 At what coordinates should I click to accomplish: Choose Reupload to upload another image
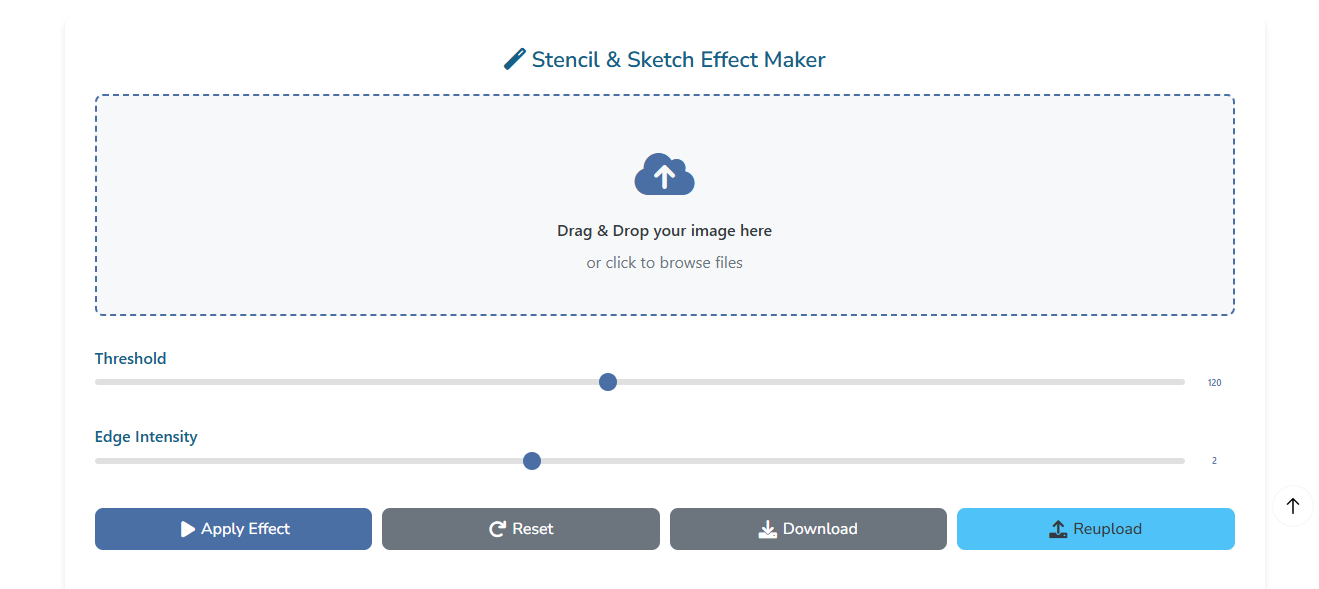pos(1096,529)
